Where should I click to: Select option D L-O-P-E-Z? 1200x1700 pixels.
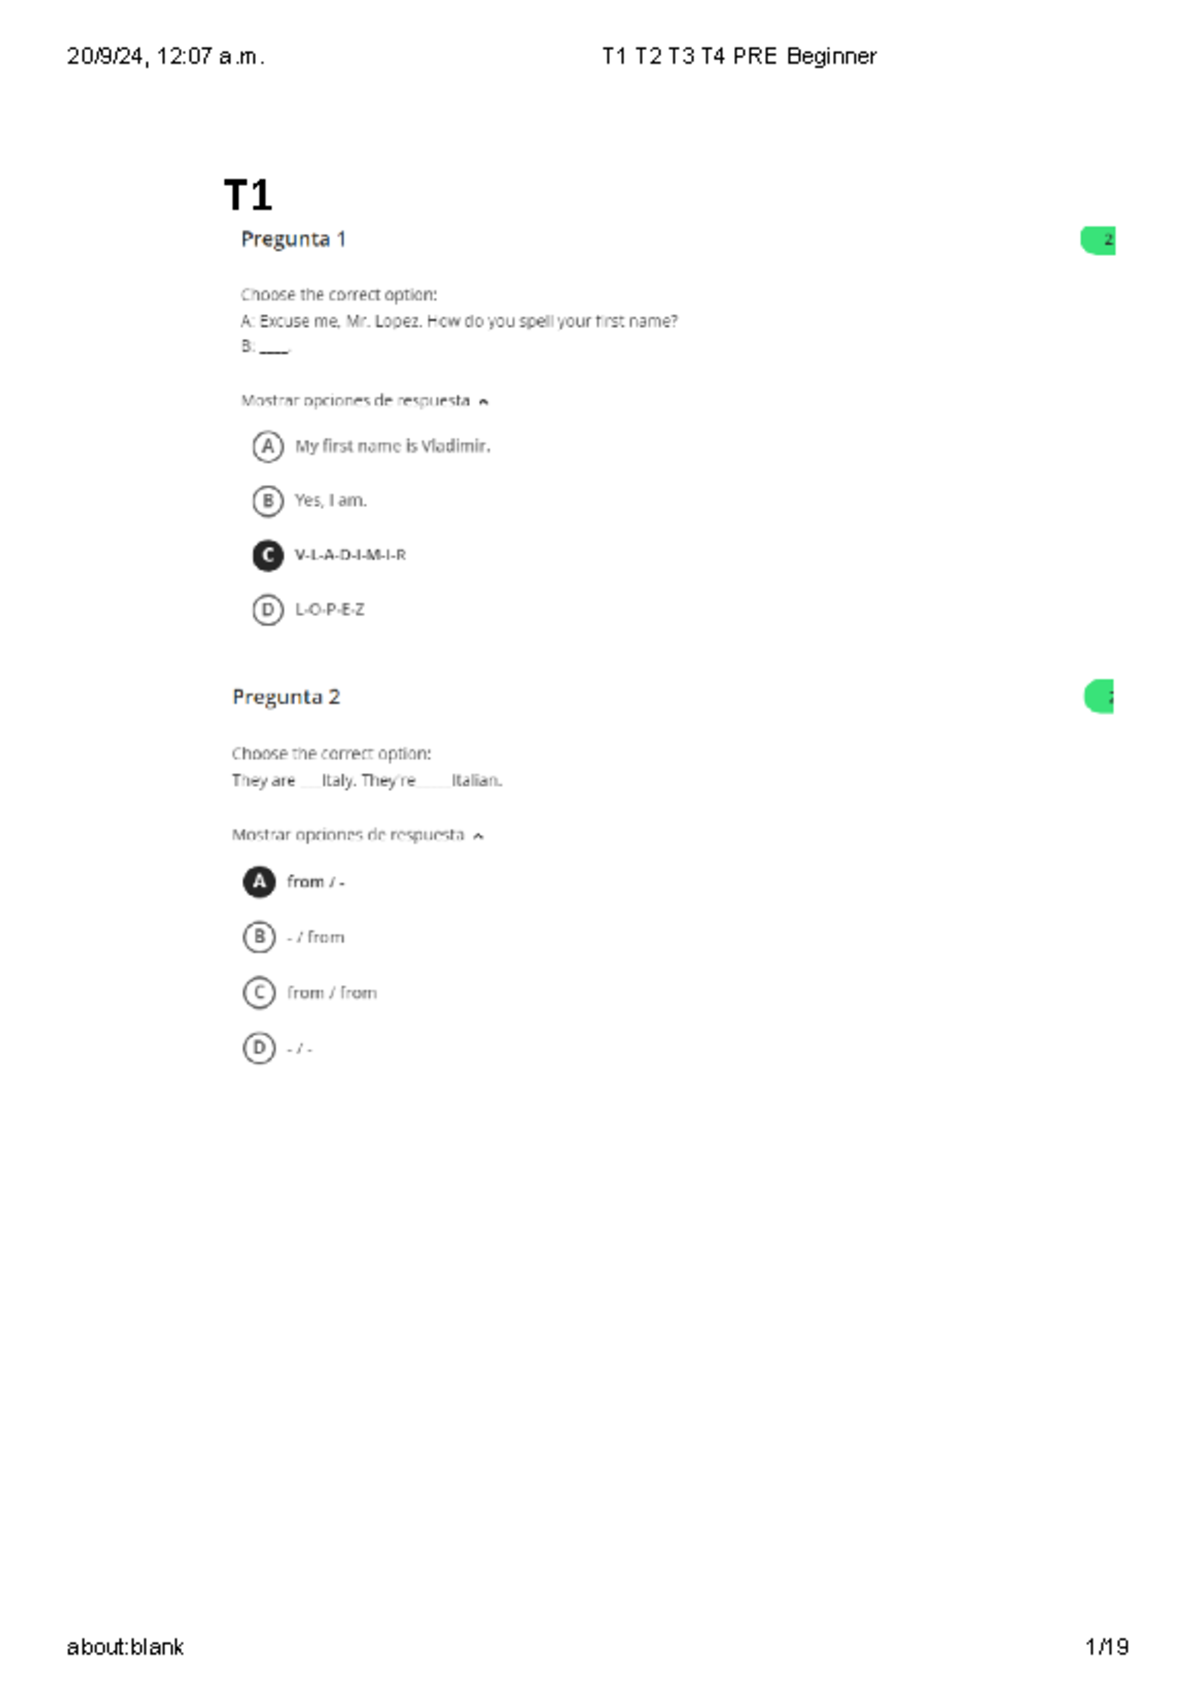click(267, 609)
